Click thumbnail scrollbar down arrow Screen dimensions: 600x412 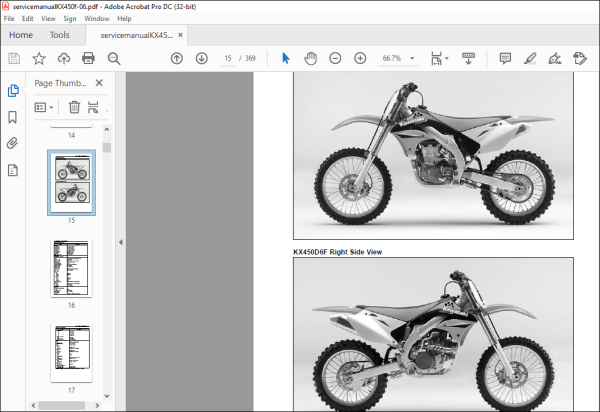pyautogui.click(x=107, y=396)
